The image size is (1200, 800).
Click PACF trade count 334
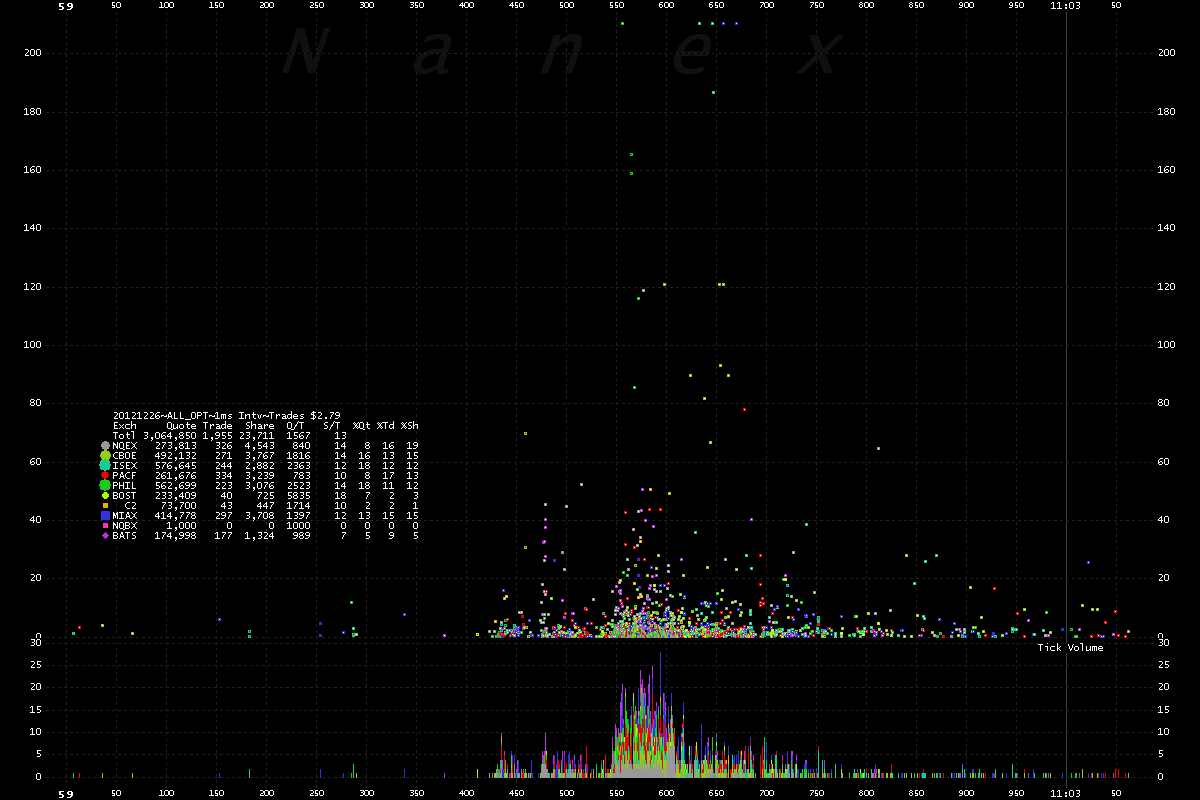tap(224, 475)
